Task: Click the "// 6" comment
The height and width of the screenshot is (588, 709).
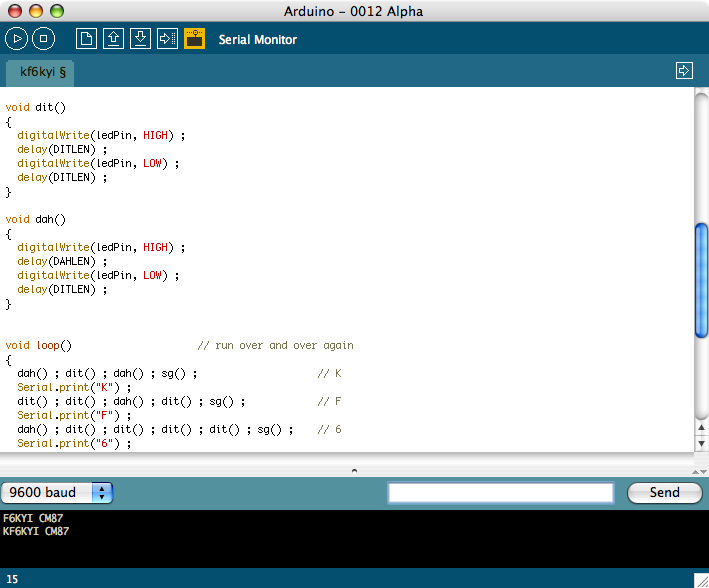Action: click(329, 430)
